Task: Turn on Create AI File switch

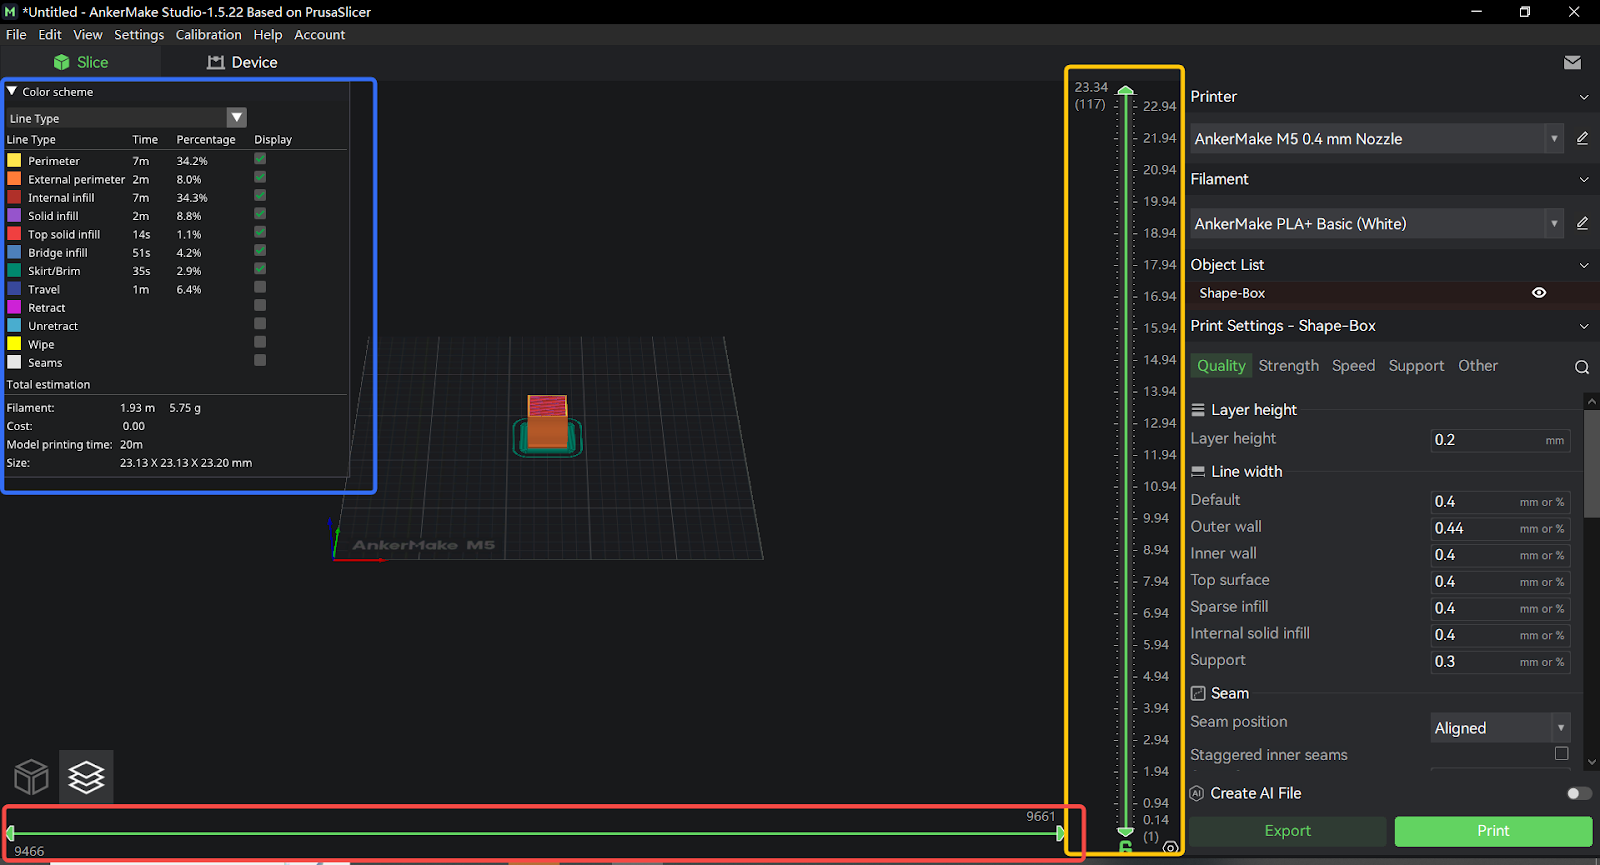Action: (x=1579, y=793)
